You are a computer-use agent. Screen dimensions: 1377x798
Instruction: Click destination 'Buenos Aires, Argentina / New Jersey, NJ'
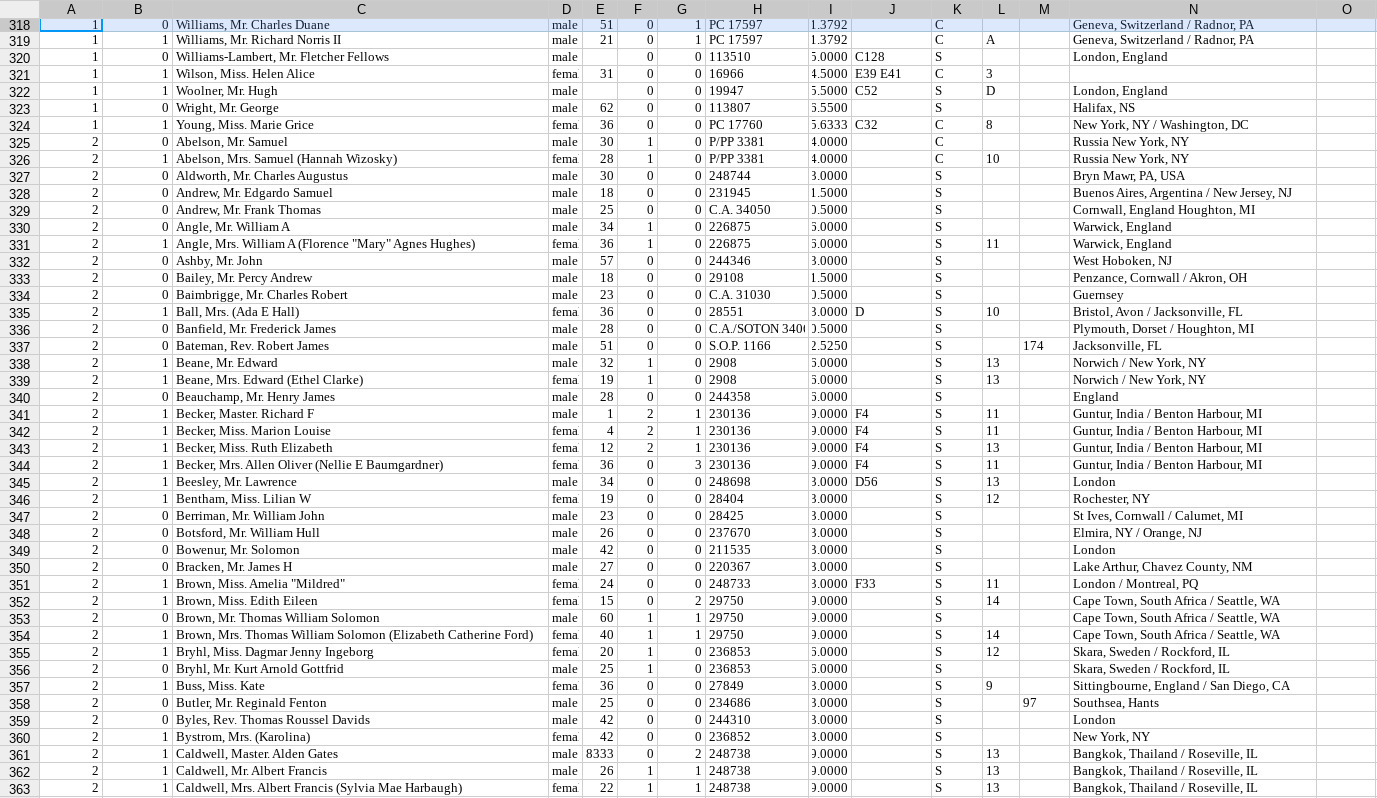[x=1193, y=193]
